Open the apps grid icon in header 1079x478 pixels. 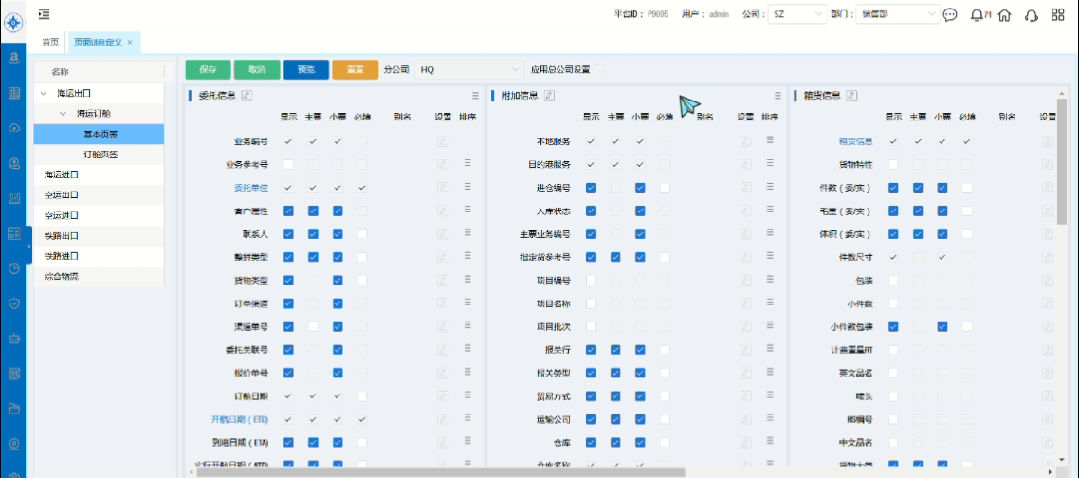pos(1058,14)
